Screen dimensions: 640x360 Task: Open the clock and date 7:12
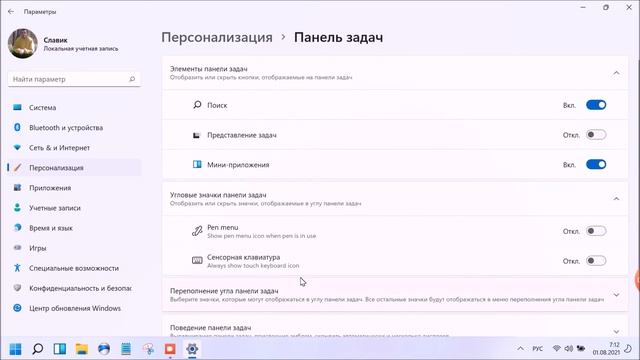607,349
